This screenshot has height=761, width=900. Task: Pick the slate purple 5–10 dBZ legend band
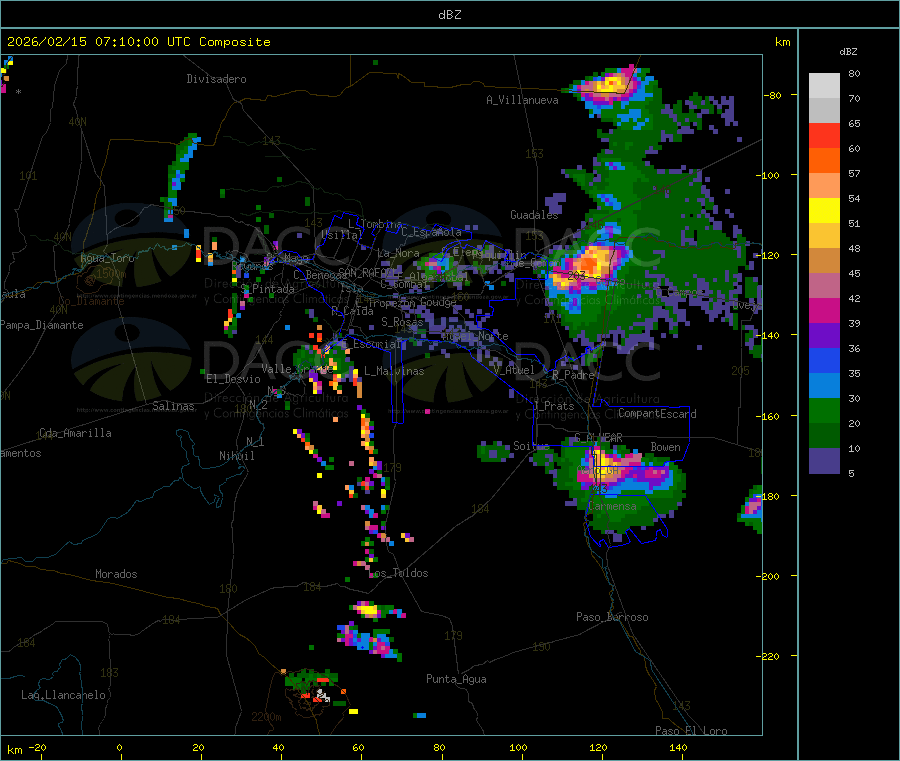coord(824,461)
